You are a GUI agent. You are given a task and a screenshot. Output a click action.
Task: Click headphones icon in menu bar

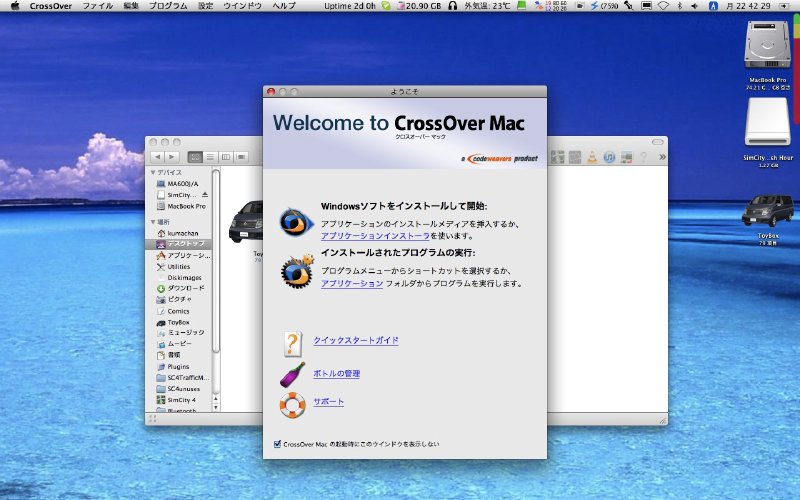[453, 6]
